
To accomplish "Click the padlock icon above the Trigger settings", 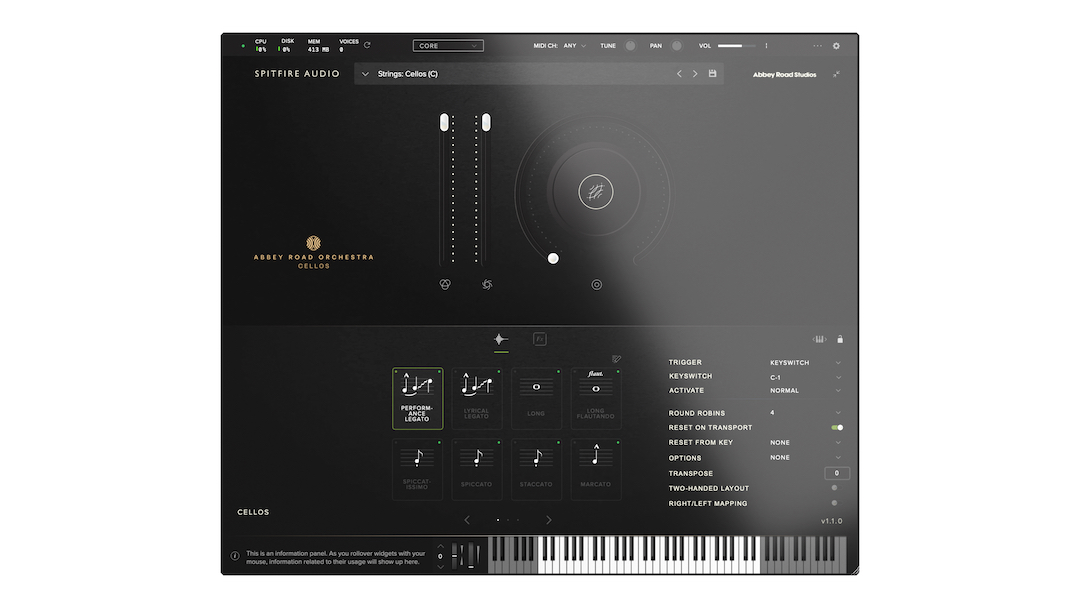I will click(x=840, y=339).
